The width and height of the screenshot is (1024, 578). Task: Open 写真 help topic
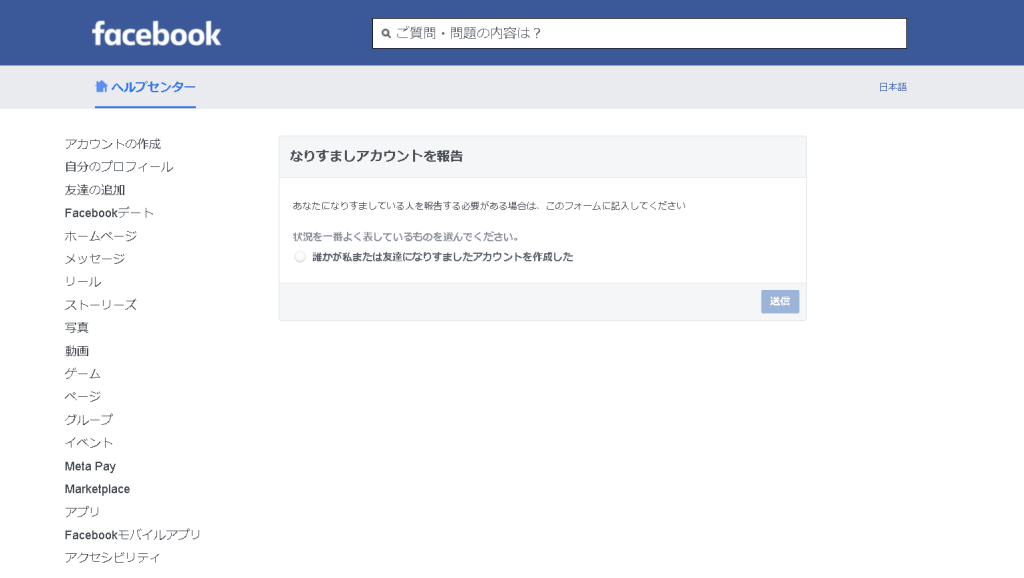[x=76, y=328]
